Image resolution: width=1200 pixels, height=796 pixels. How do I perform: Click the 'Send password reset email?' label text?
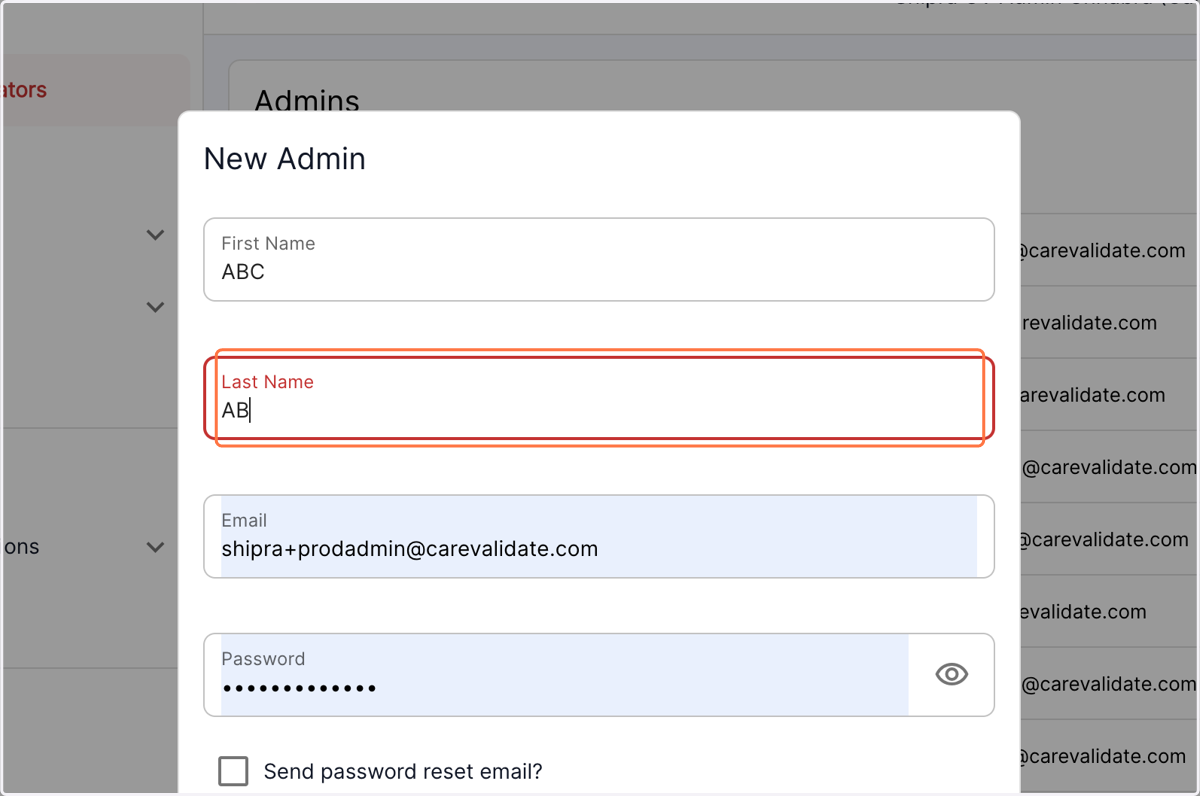tap(403, 772)
